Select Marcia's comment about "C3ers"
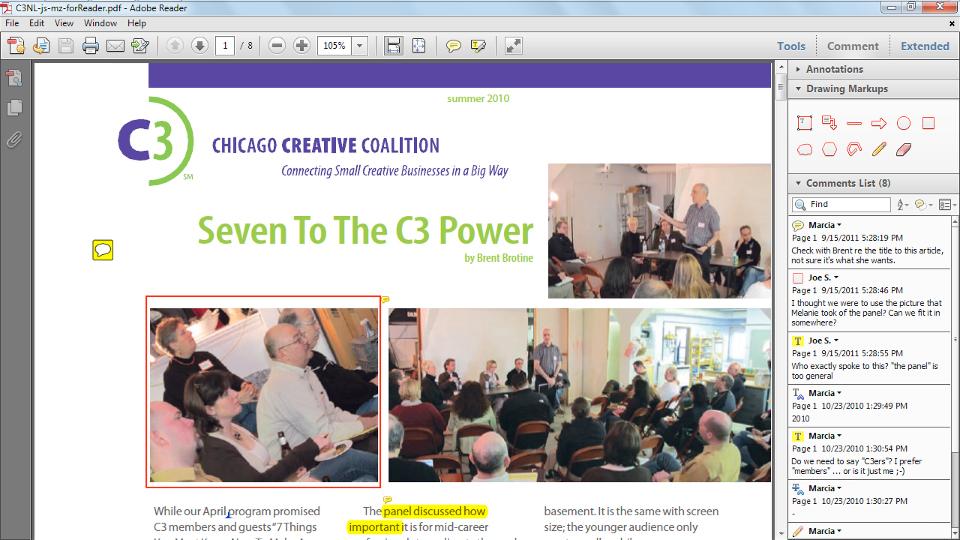Viewport: 960px width, 540px height. coord(869,453)
